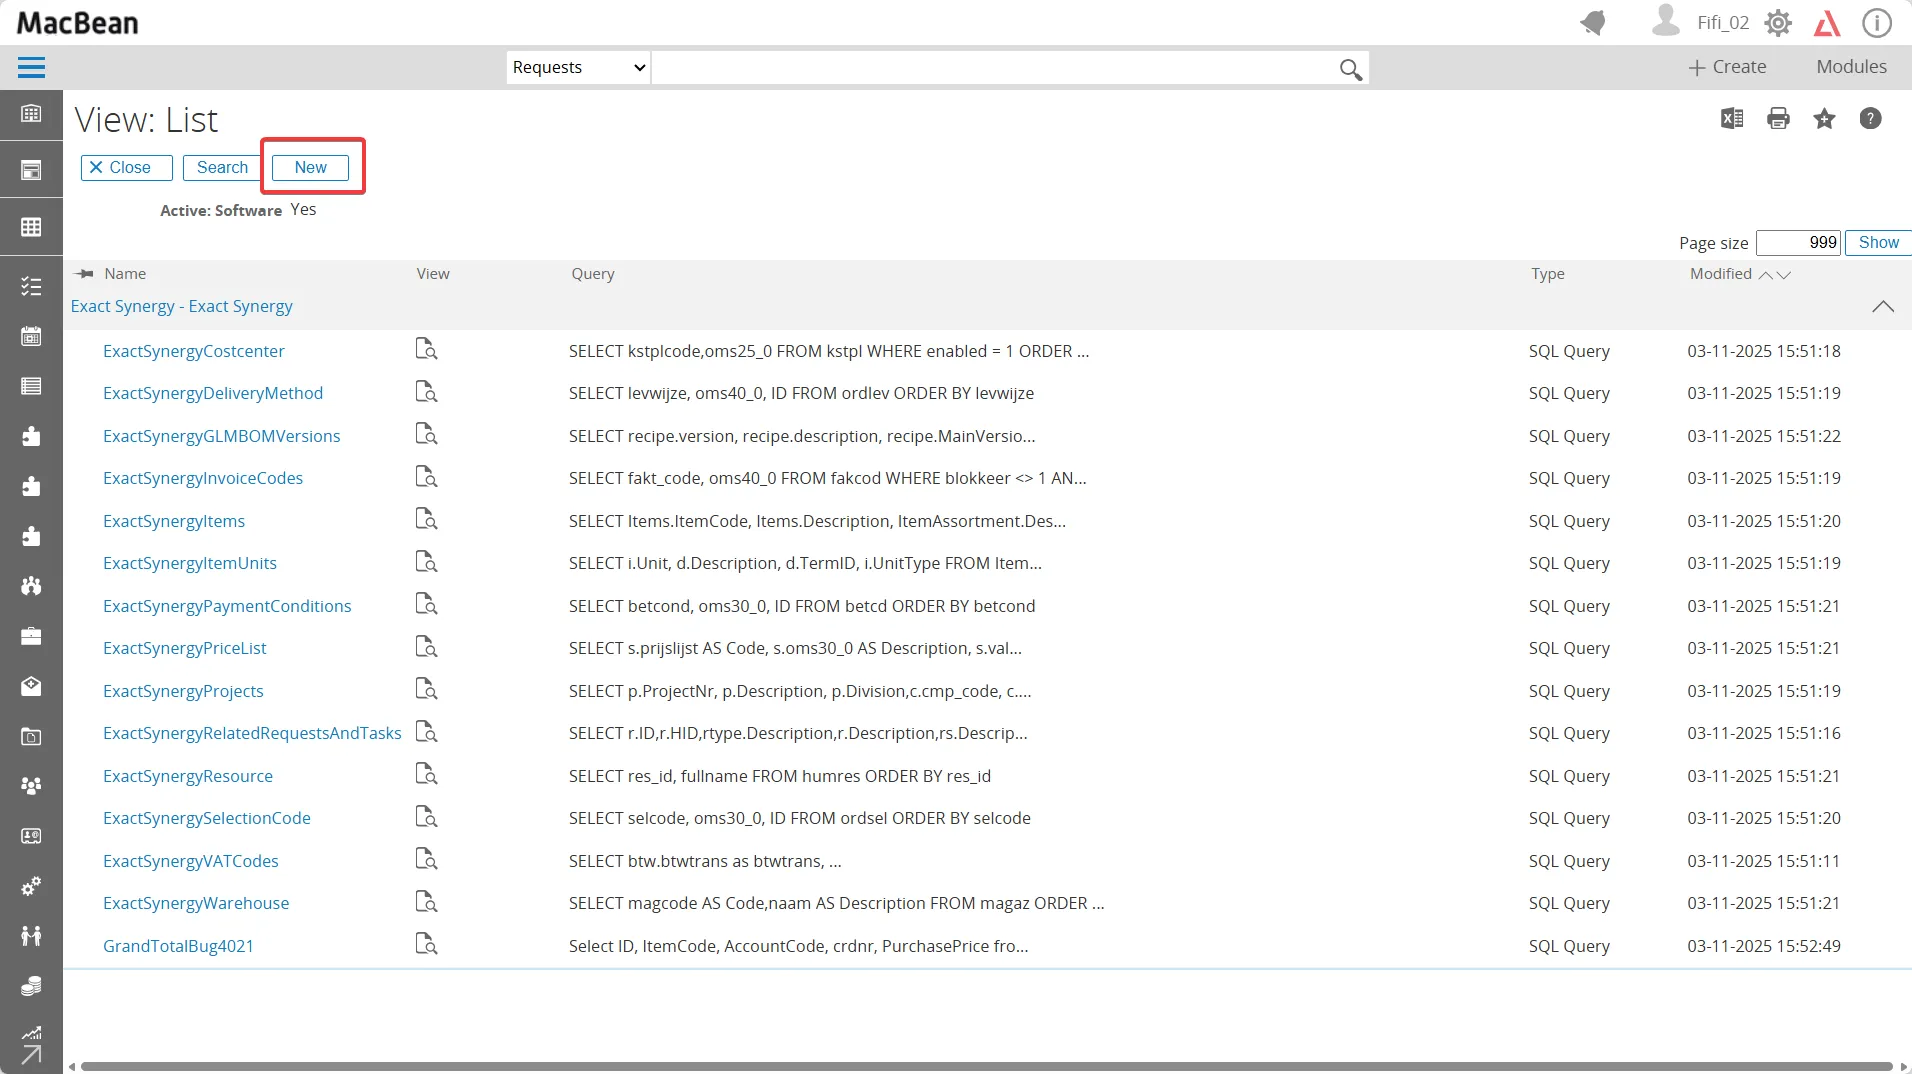Add page to favorites star icon

[1824, 118]
